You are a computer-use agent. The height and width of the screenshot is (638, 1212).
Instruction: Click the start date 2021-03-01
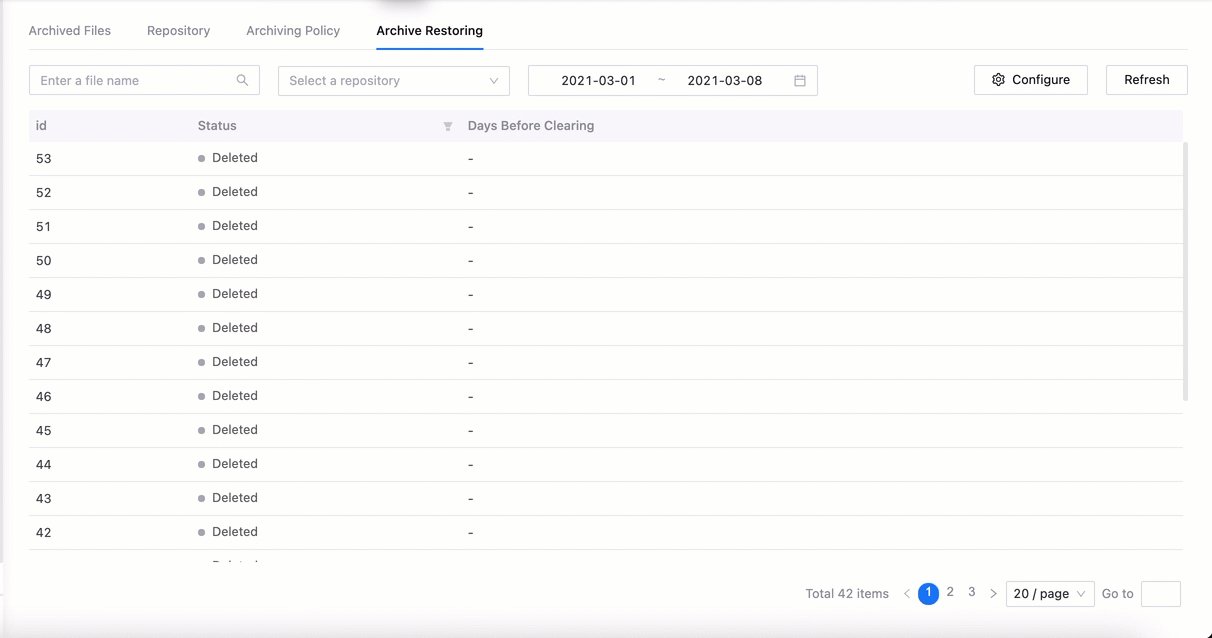598,81
